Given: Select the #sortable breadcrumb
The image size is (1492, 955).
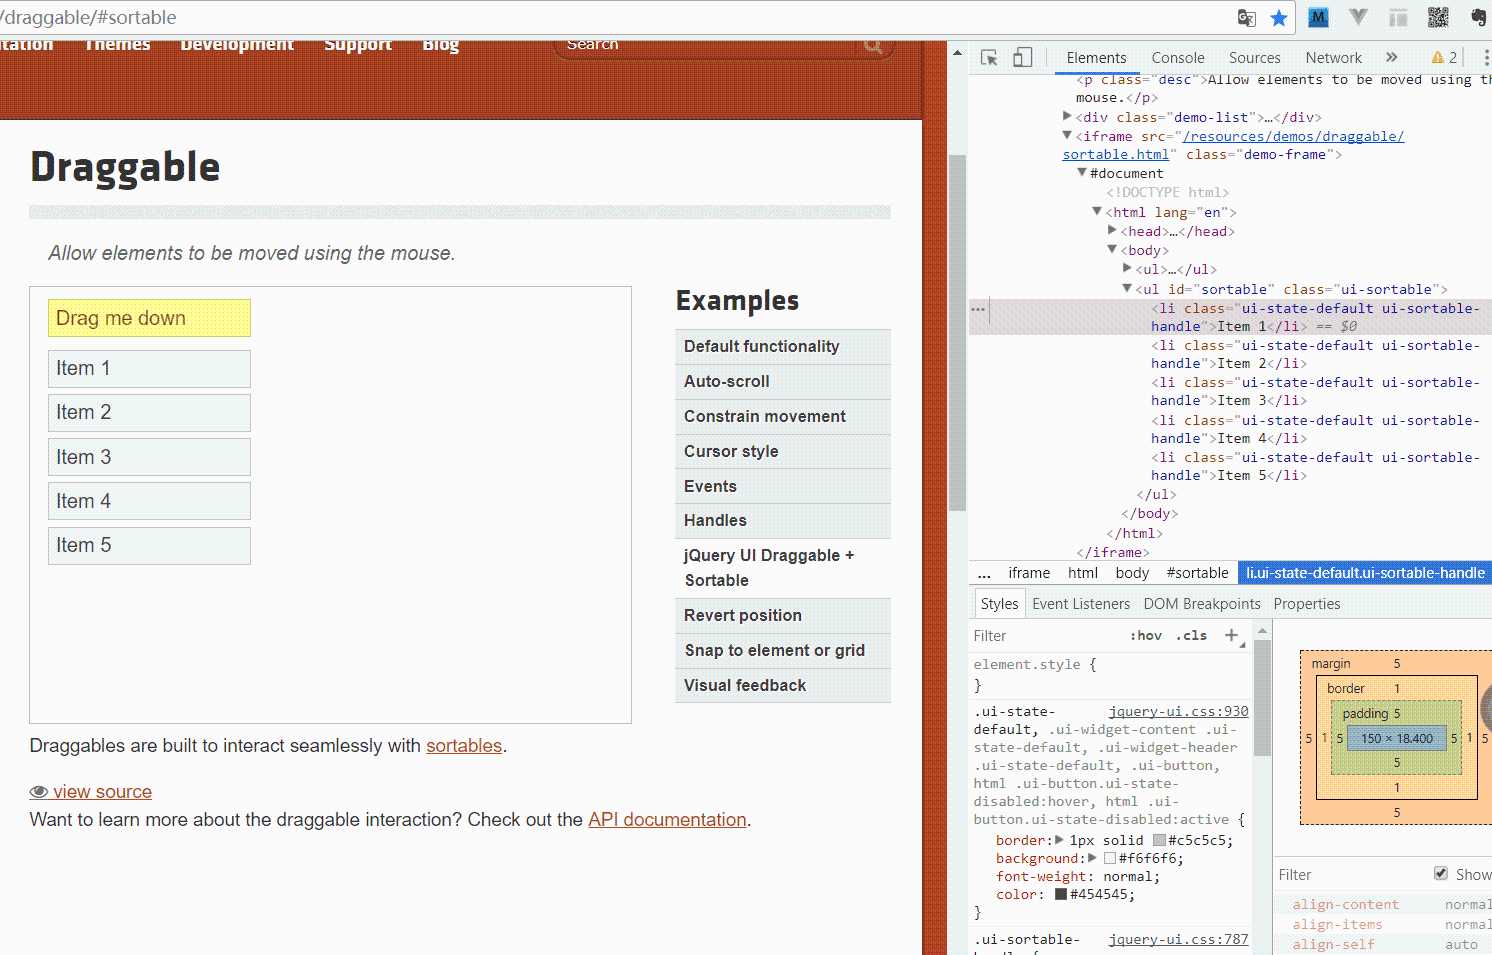Looking at the screenshot, I should pyautogui.click(x=1197, y=573).
